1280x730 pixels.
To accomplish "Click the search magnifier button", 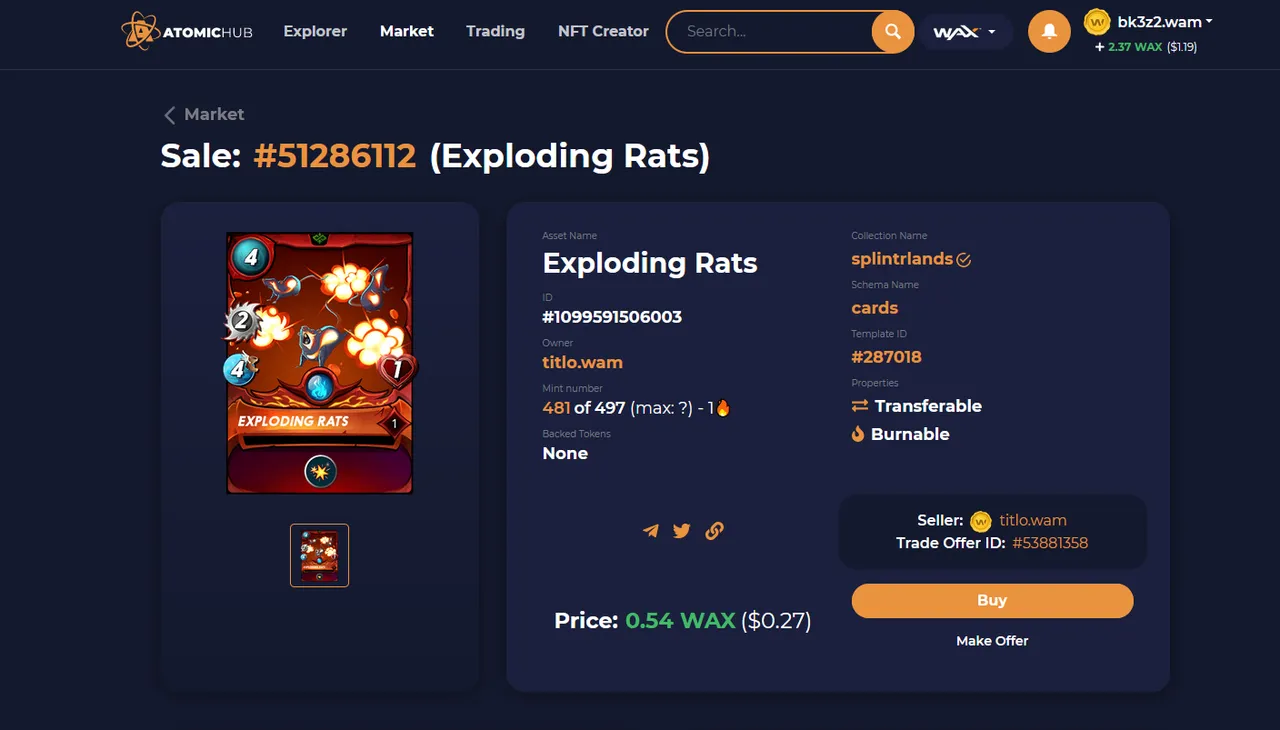I will [x=893, y=32].
